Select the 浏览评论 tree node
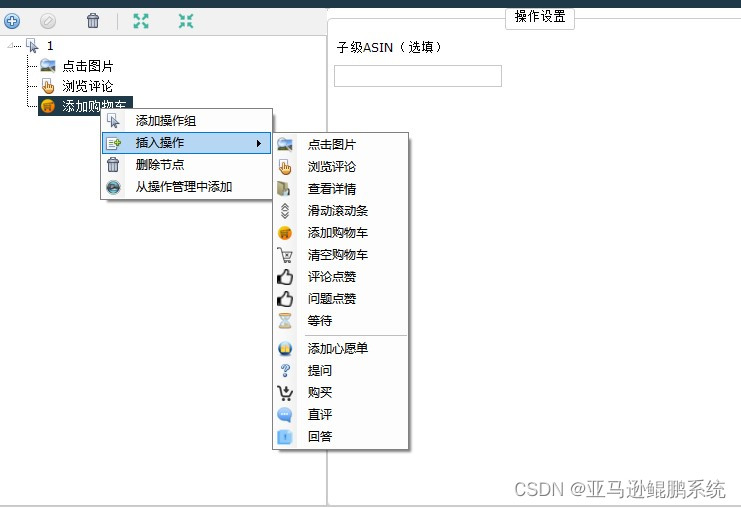 pos(88,86)
